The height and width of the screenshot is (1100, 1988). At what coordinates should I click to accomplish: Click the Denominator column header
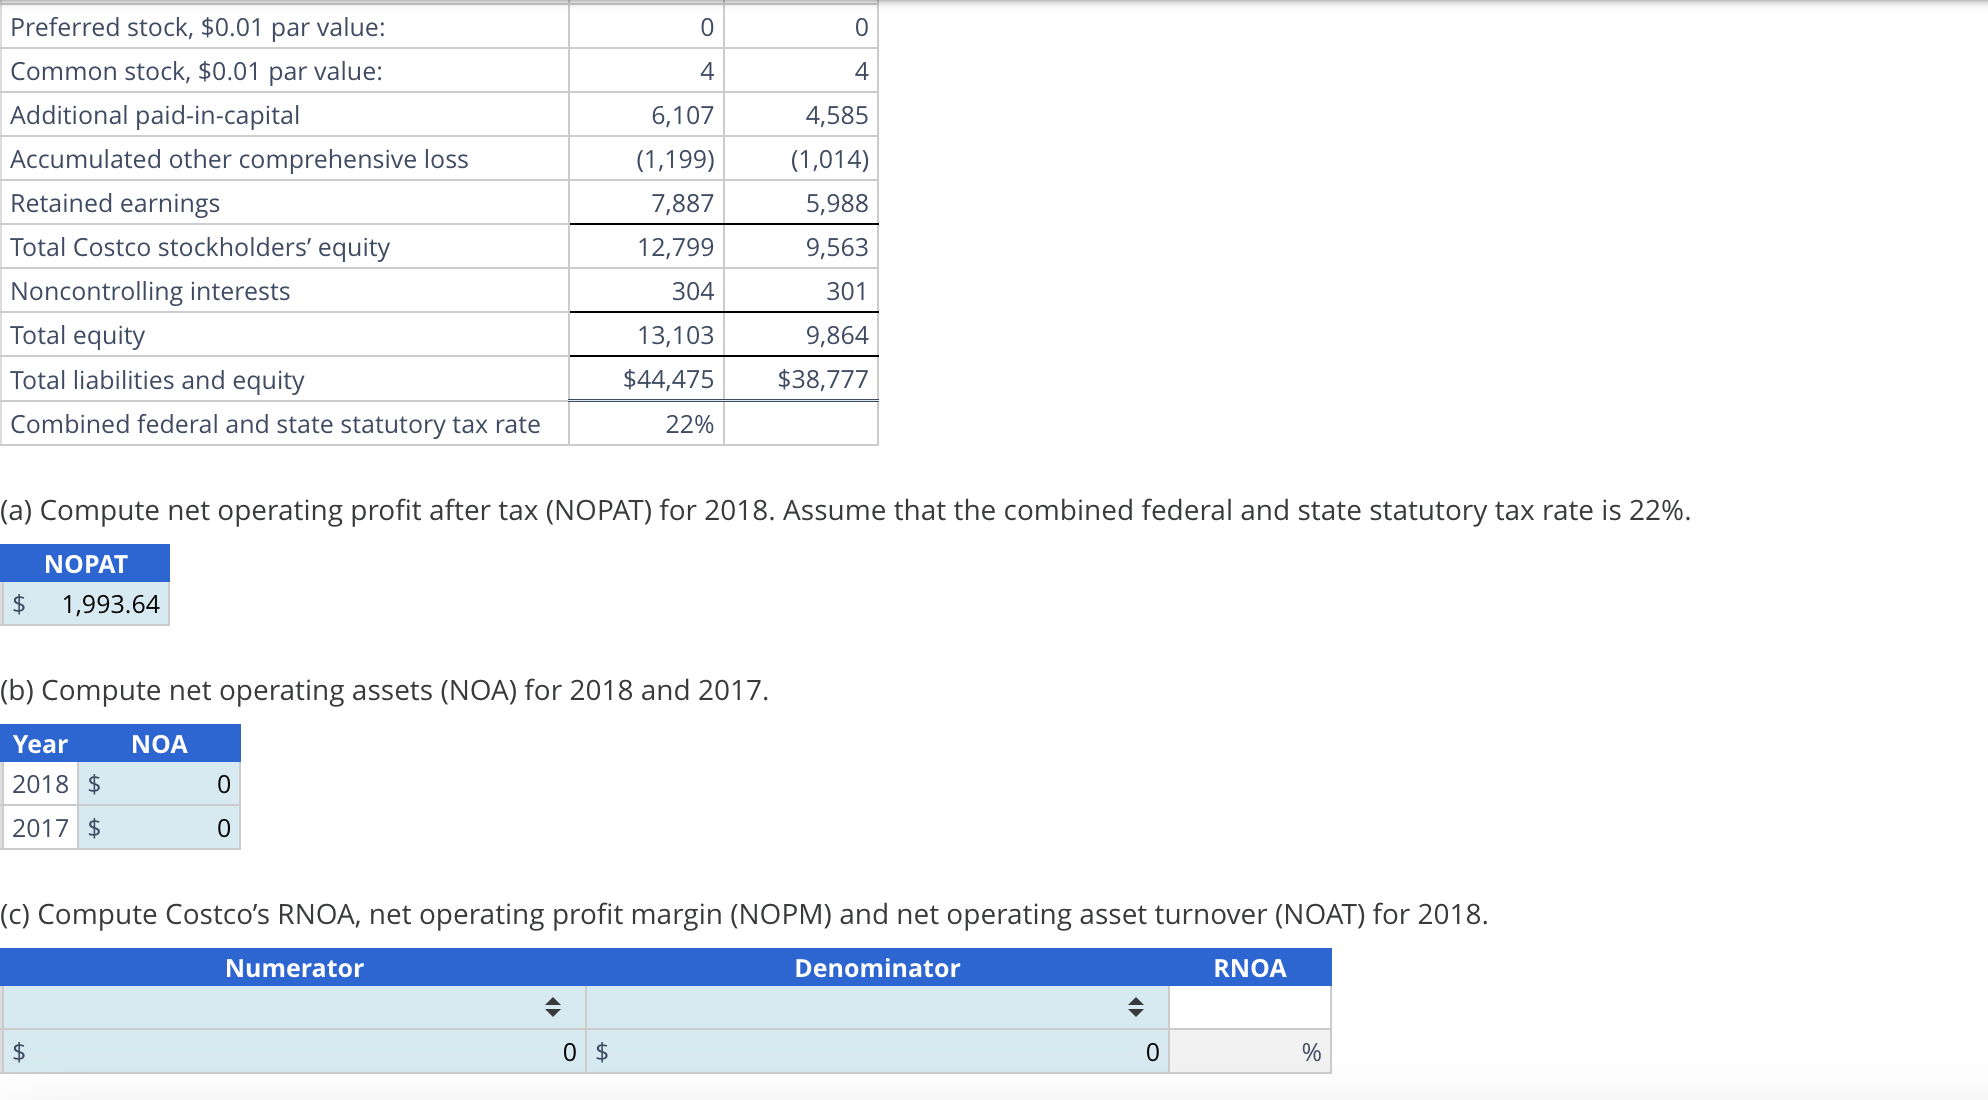click(877, 968)
